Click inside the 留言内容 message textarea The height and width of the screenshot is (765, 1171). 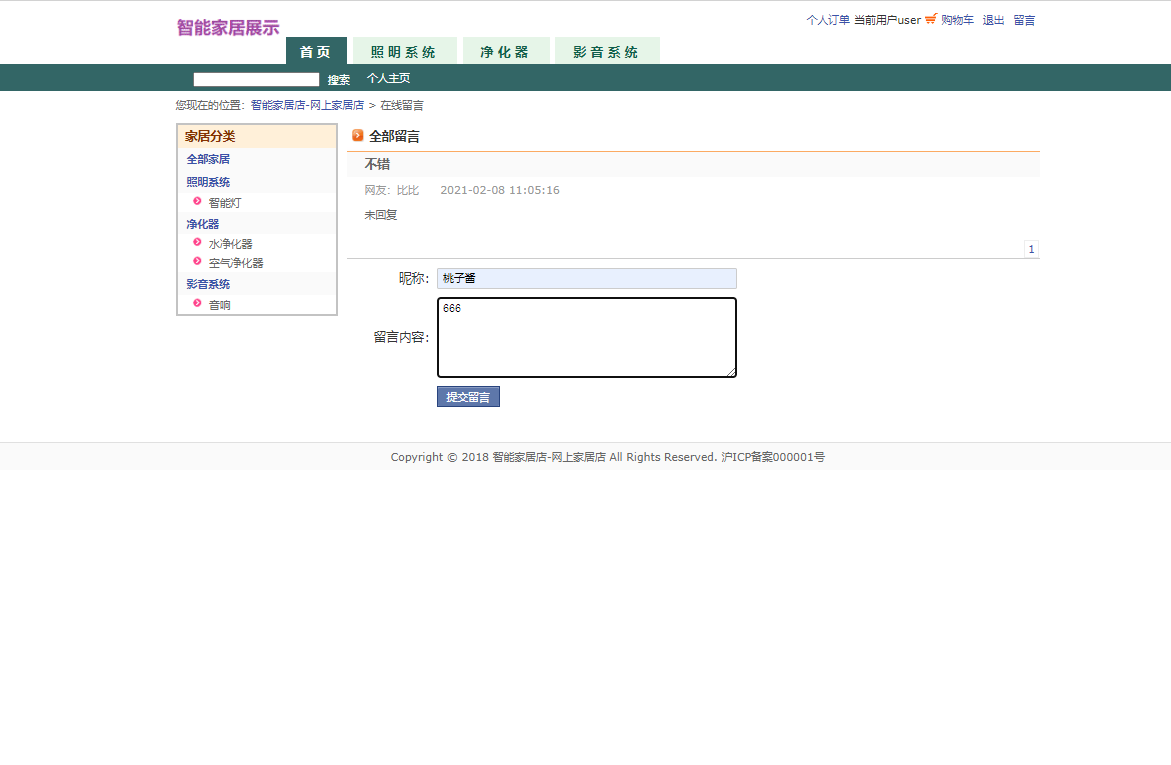coord(586,337)
